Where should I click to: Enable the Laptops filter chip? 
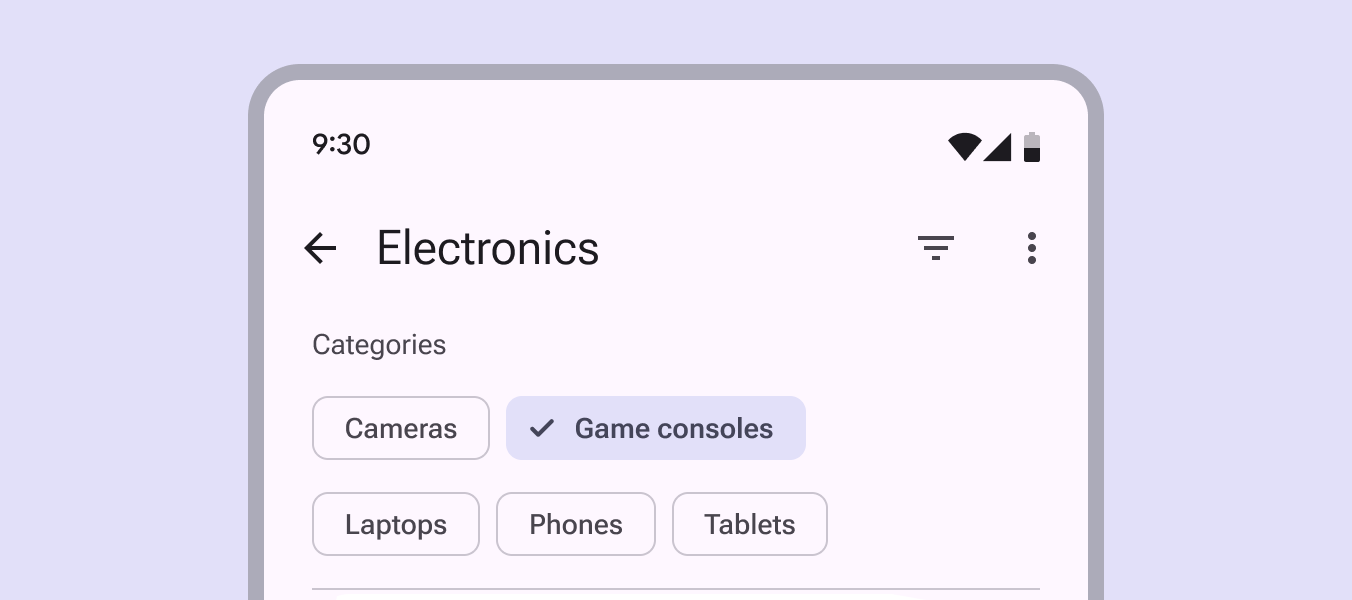[396, 524]
